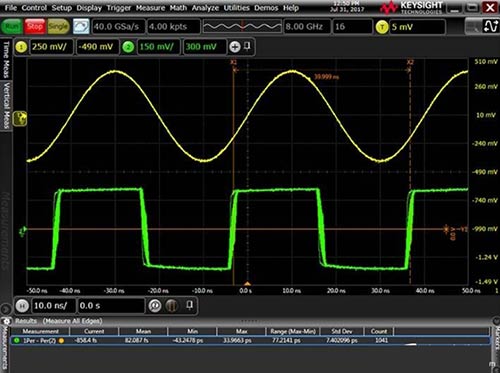This screenshot has height=373, width=500.
Task: Click the horizontal H timebase icon
Action: click(x=22, y=306)
